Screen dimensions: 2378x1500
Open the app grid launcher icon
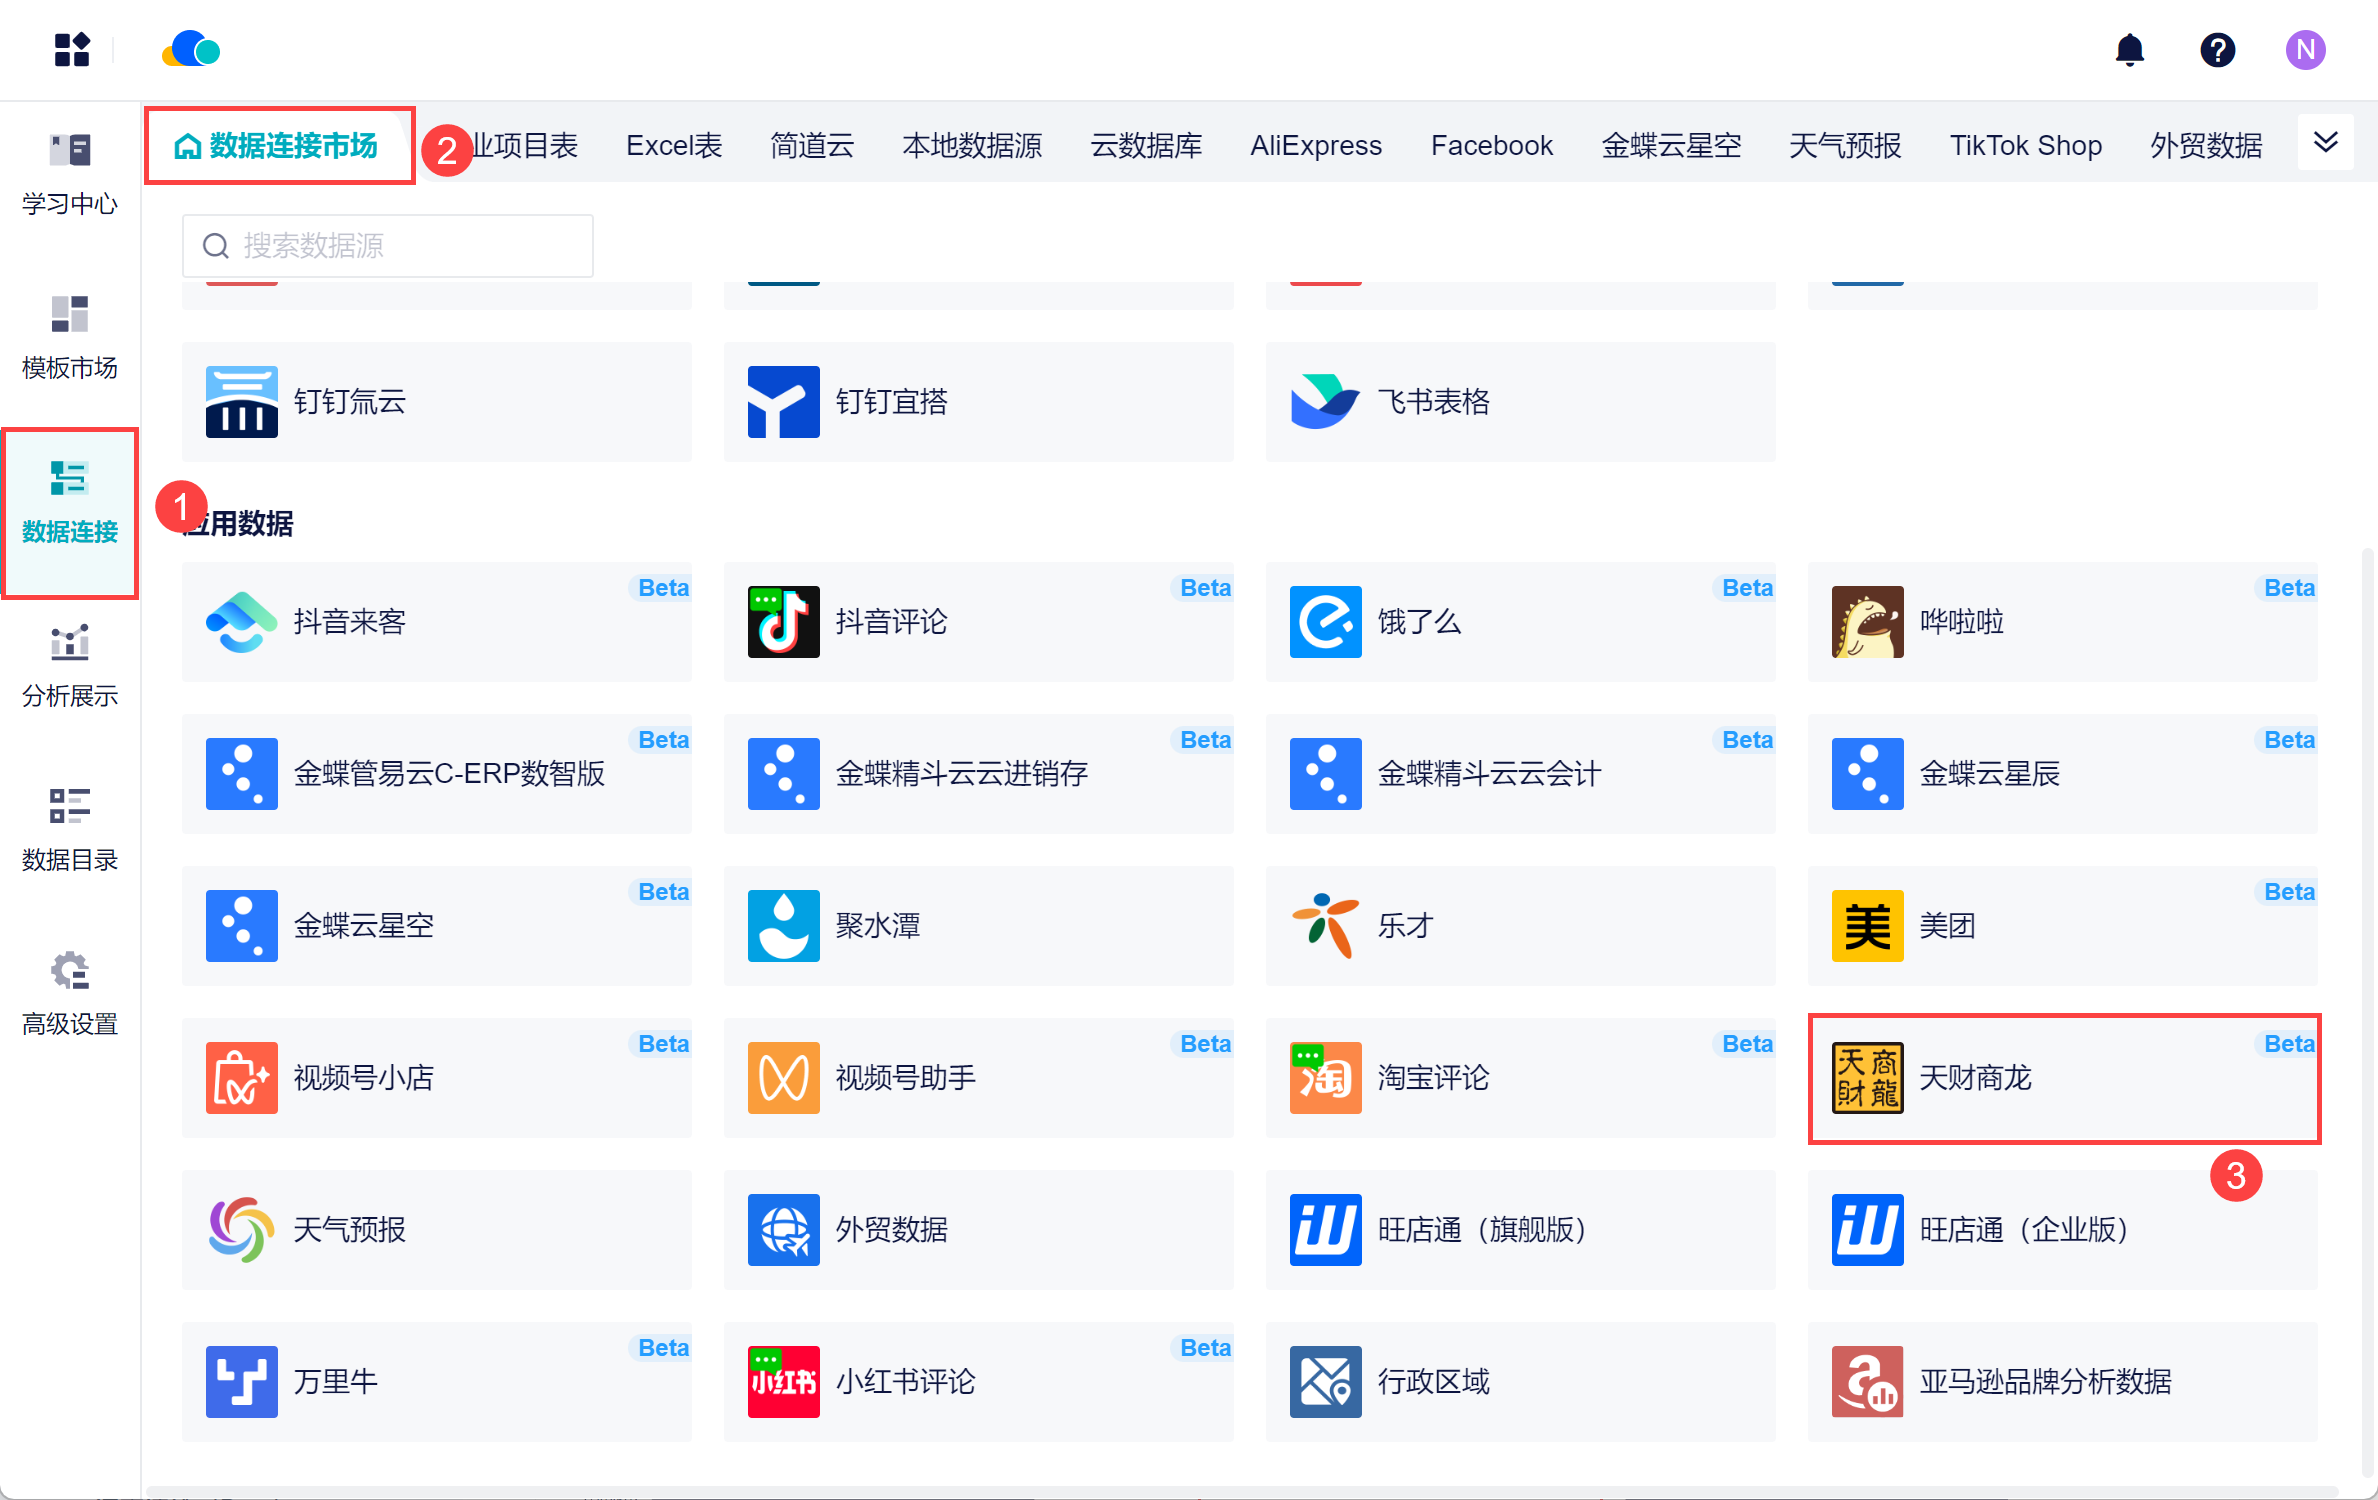click(x=72, y=50)
